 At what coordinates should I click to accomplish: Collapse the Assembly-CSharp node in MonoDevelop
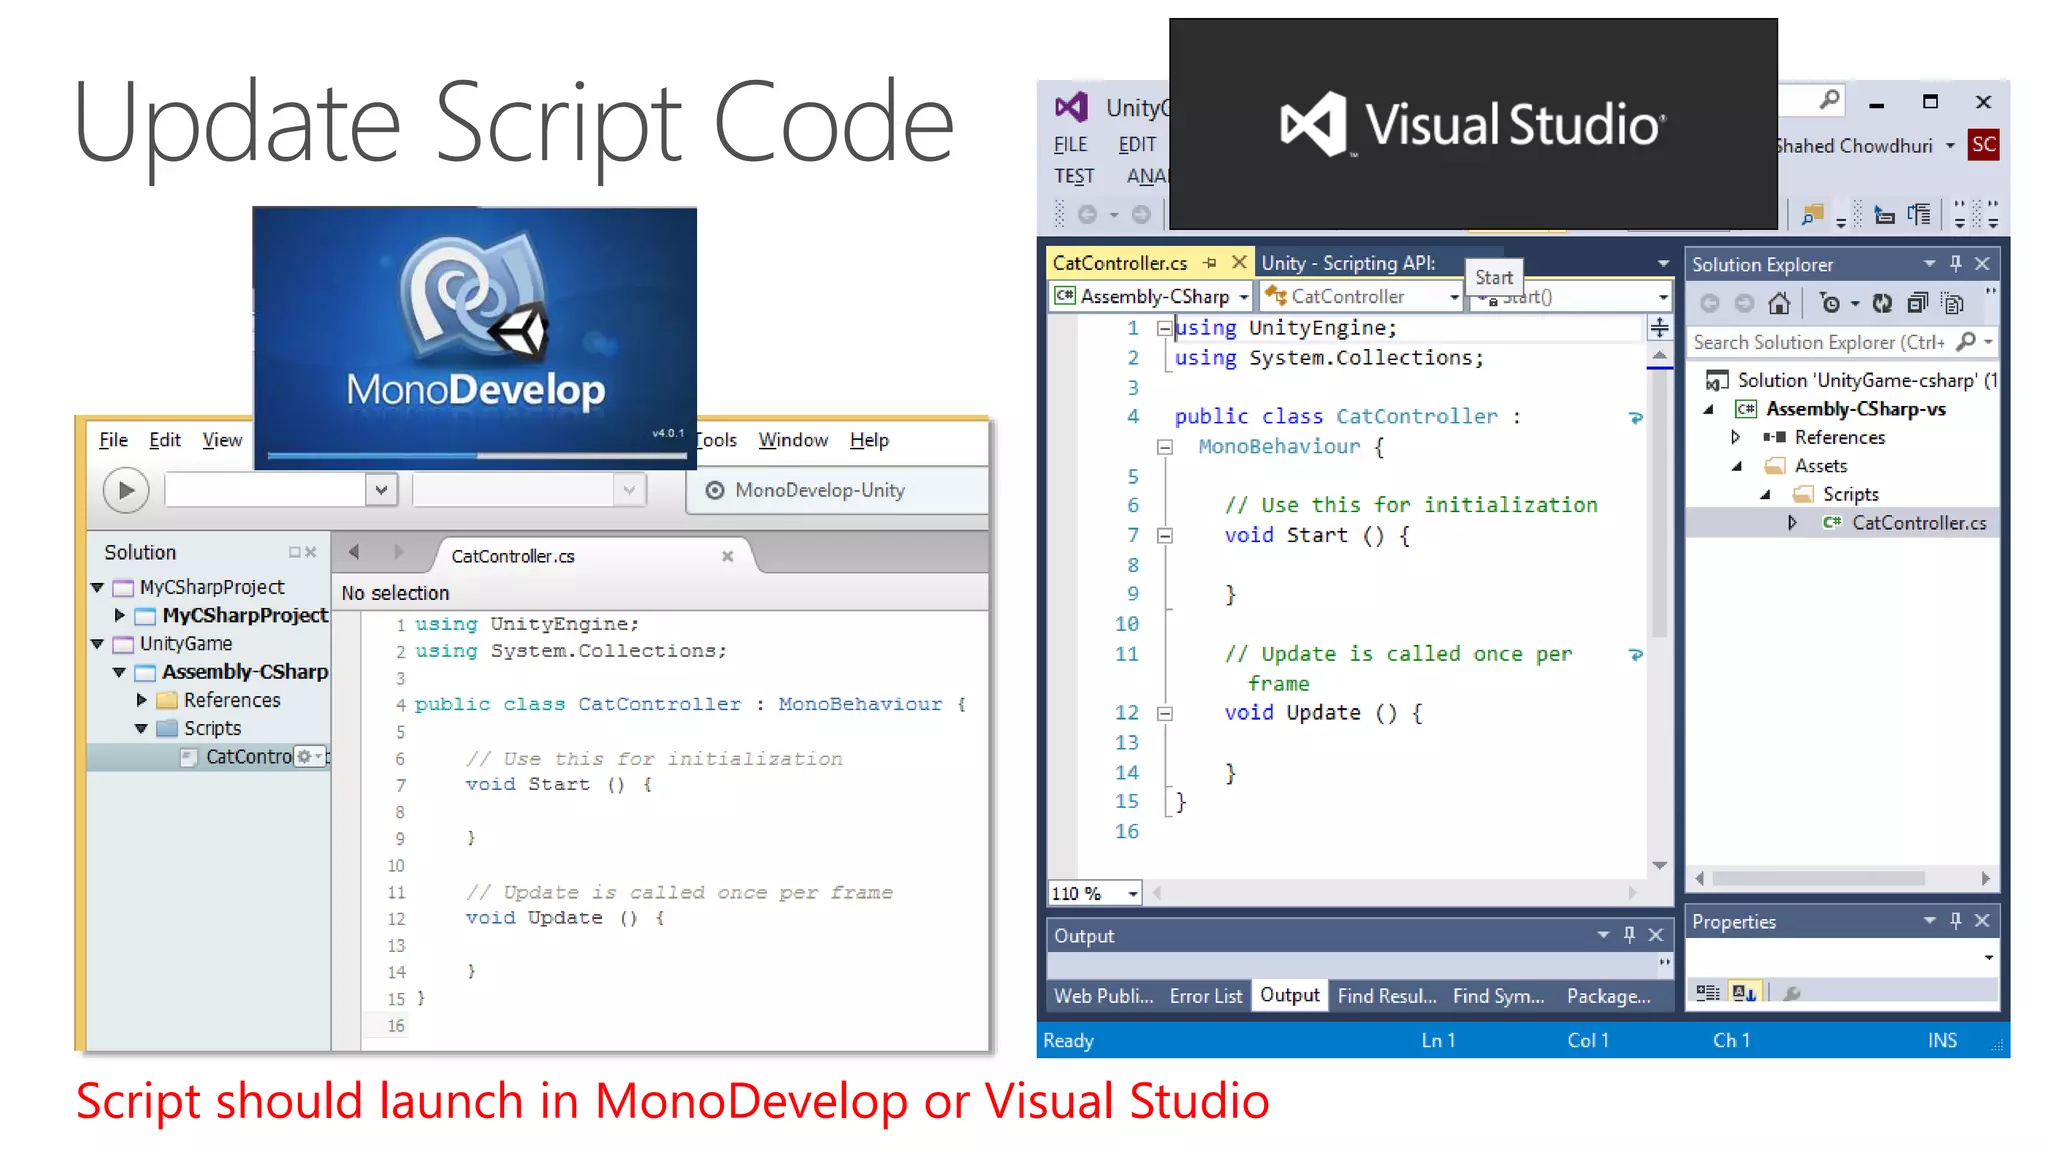pyautogui.click(x=119, y=672)
